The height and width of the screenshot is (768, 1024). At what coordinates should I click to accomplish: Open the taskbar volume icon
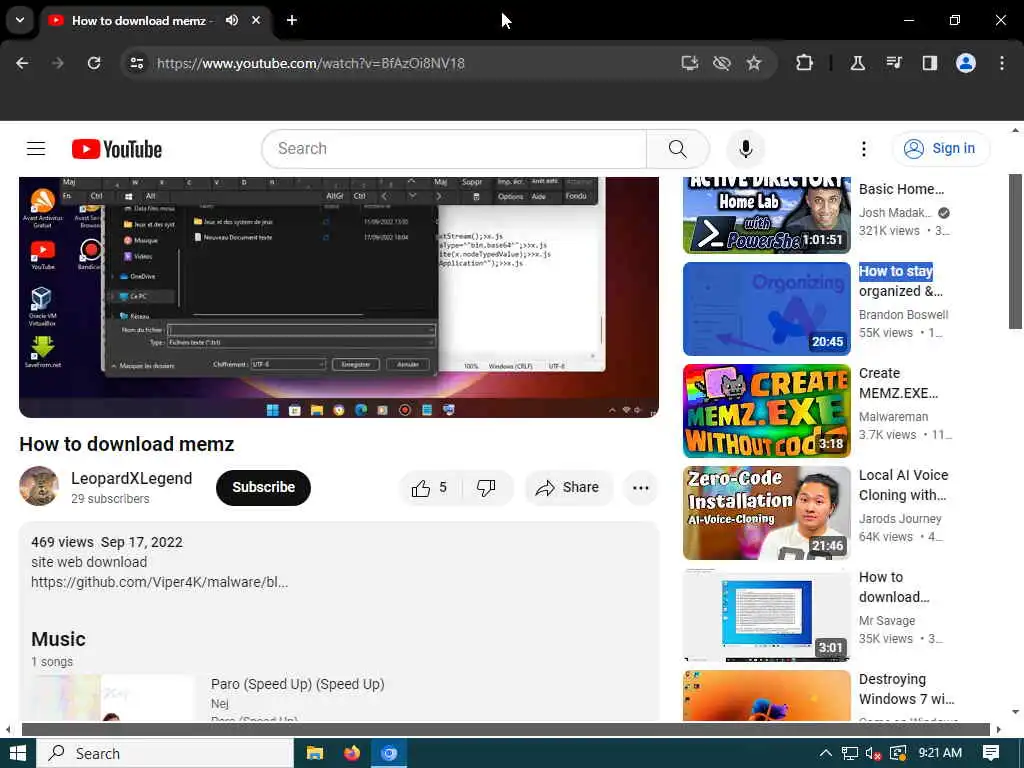click(x=874, y=754)
